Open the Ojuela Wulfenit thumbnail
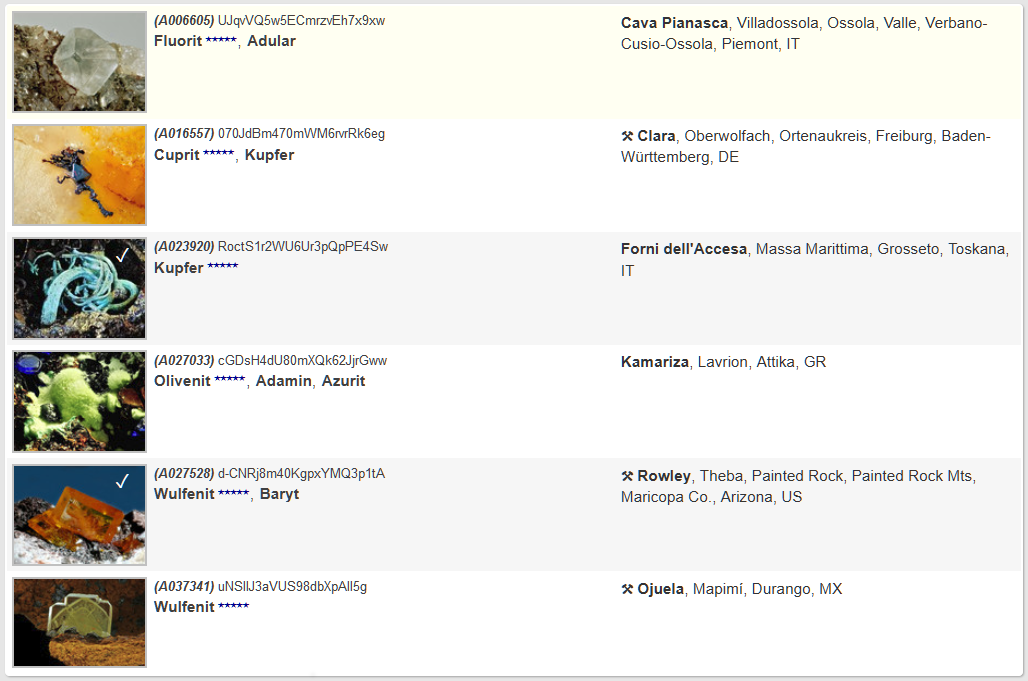The height and width of the screenshot is (681, 1028). coord(80,622)
